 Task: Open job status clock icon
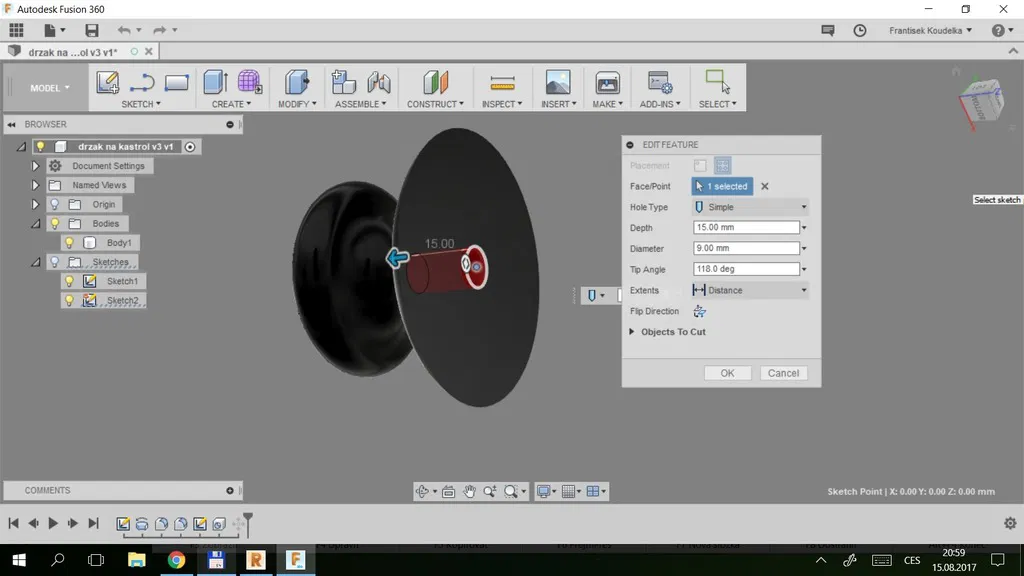859,31
